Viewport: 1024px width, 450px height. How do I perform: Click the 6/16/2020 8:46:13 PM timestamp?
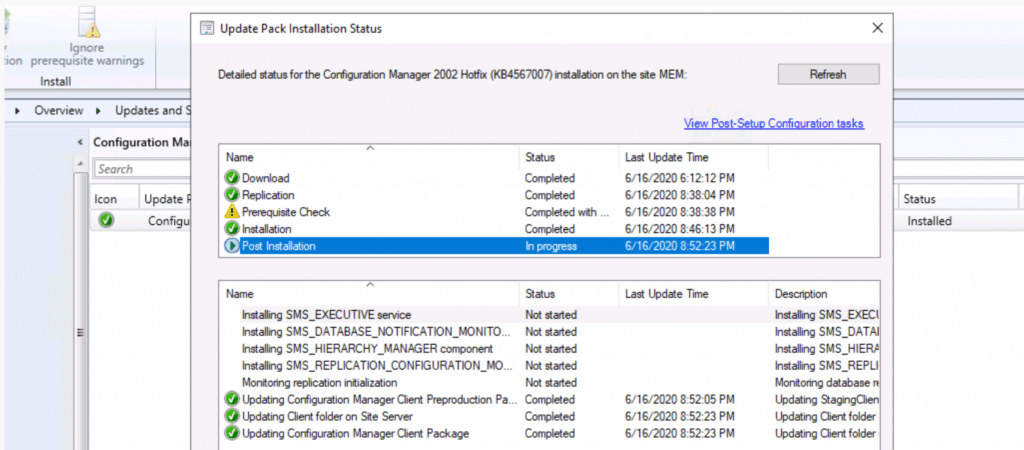[x=680, y=229]
